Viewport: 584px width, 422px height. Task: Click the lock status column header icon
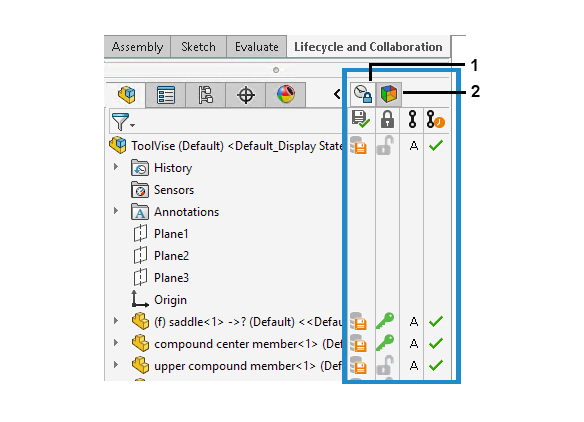pos(387,119)
